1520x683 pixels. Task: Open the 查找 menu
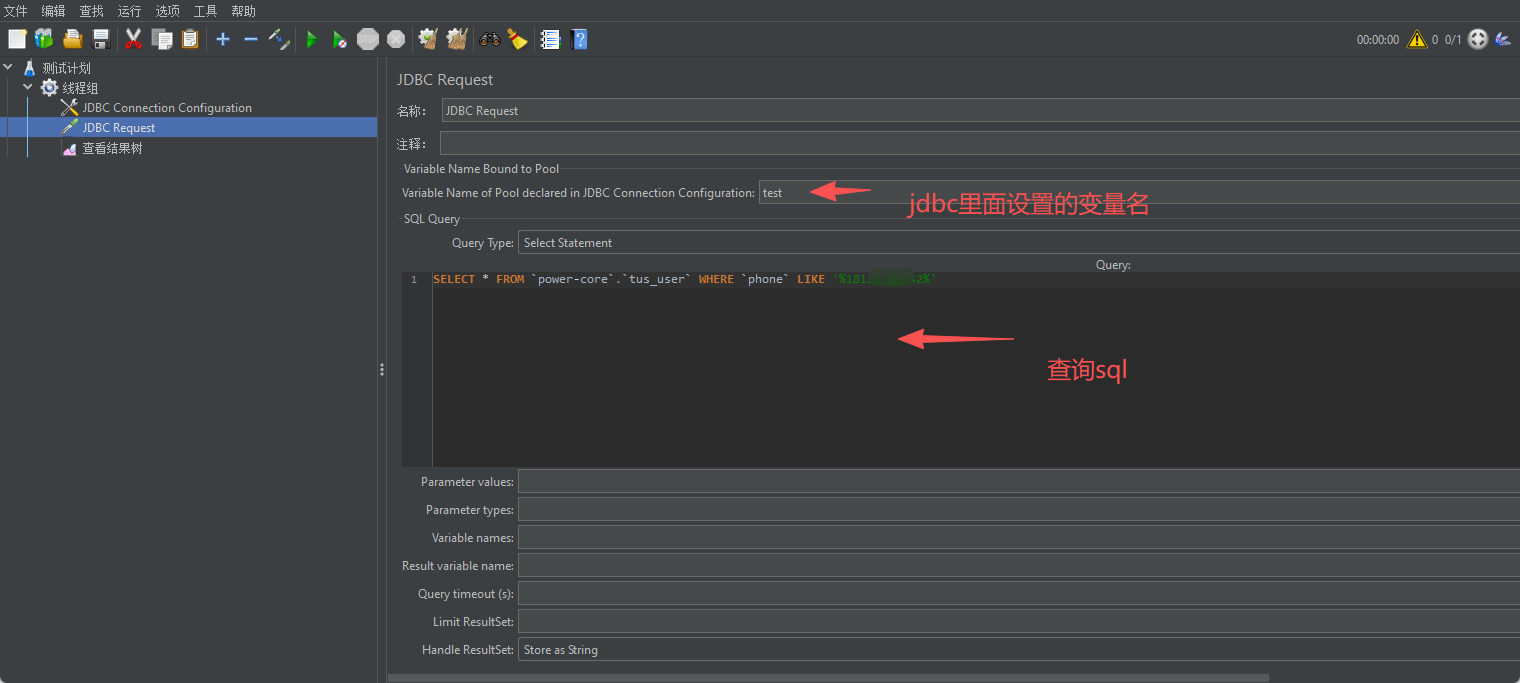[x=91, y=11]
